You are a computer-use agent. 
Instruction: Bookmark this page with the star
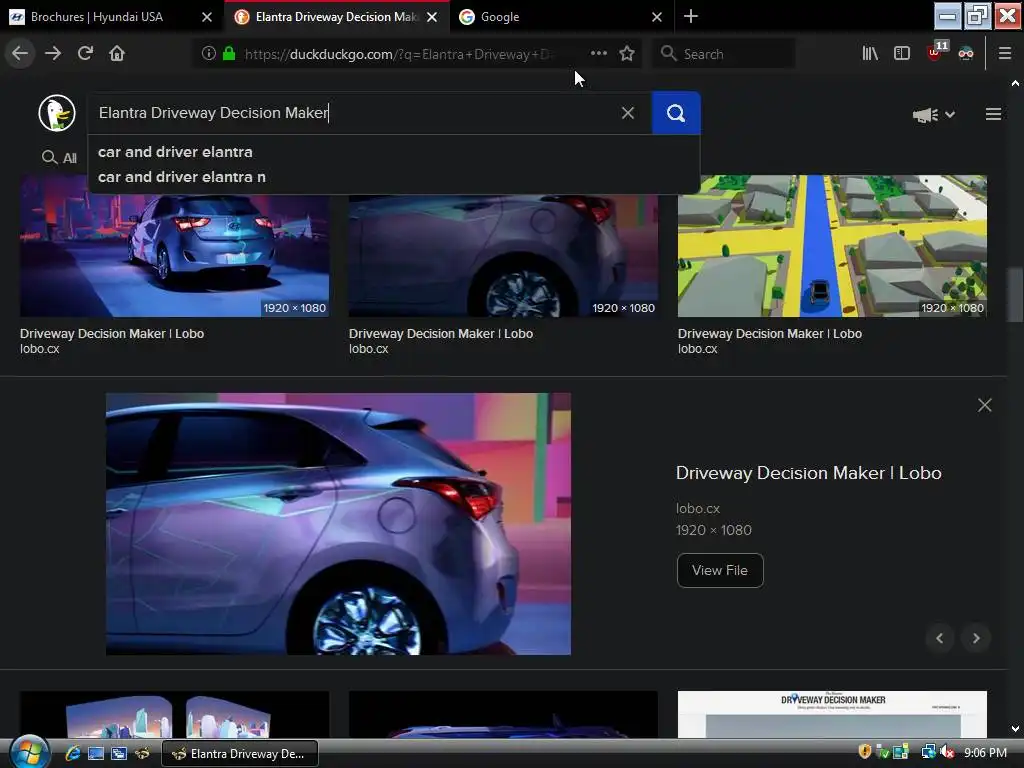(x=627, y=54)
